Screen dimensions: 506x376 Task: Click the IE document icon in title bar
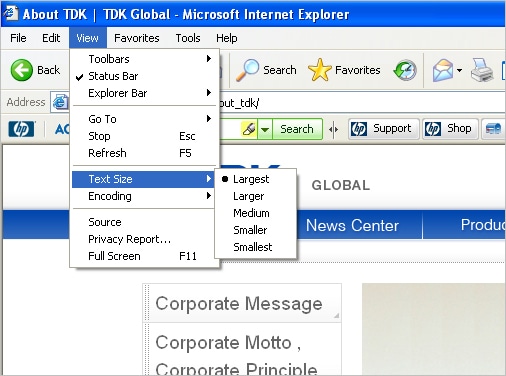(x=10, y=13)
